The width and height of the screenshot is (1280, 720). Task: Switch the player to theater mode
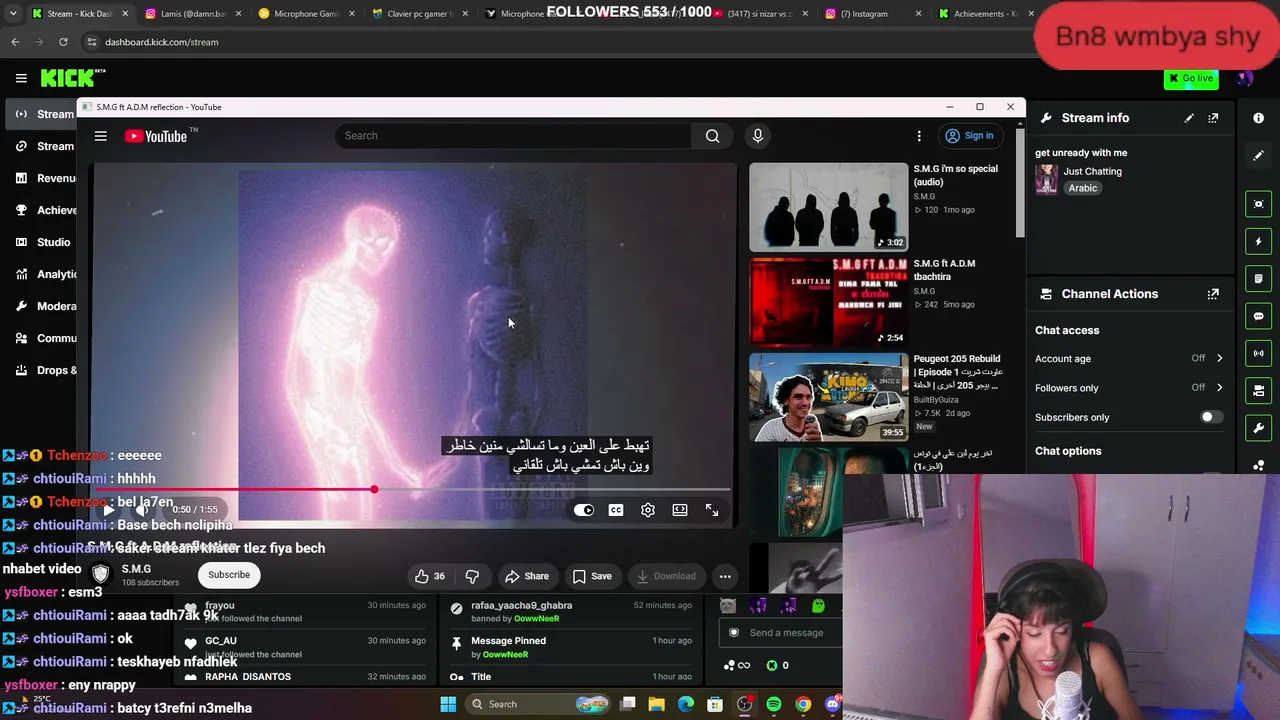tap(680, 511)
